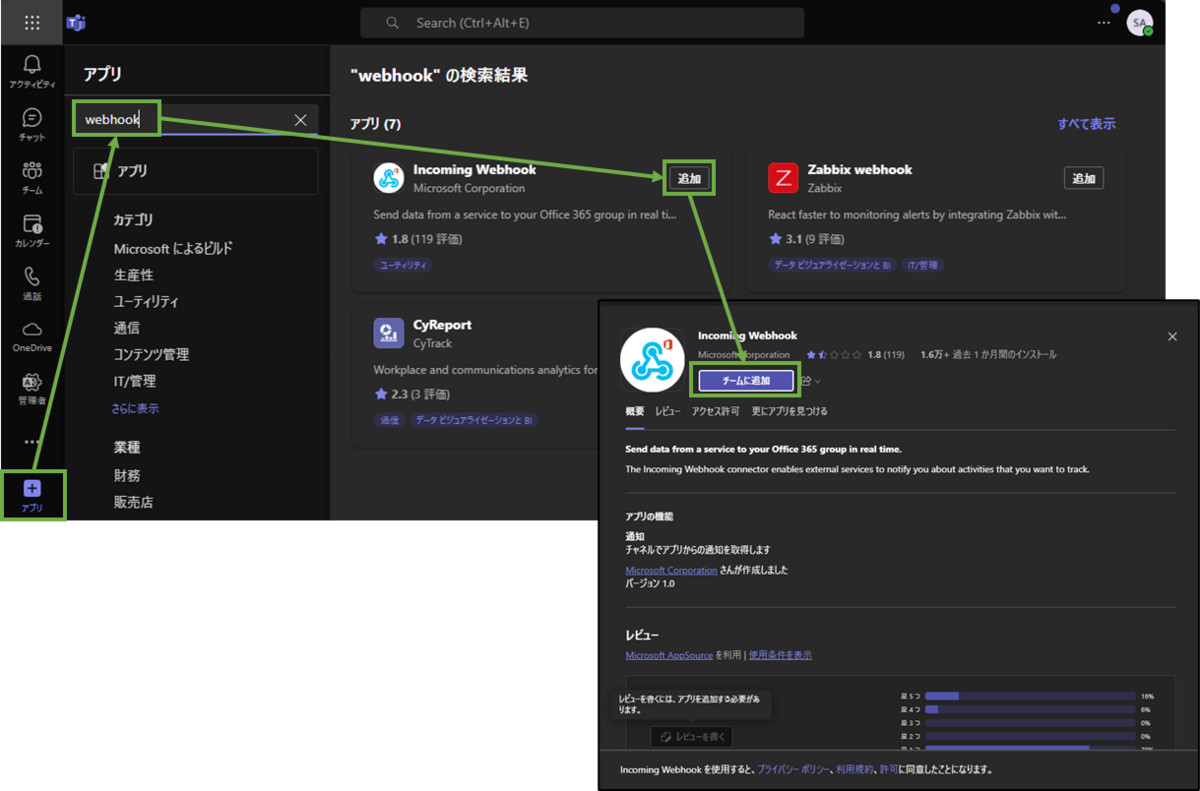The height and width of the screenshot is (791, 1200).
Task: Click CyReport app icon
Action: [388, 333]
